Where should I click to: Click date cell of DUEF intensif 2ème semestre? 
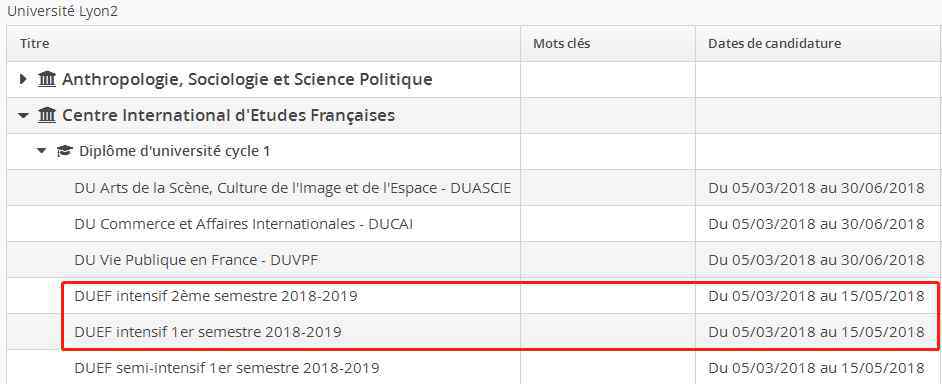coord(816,296)
